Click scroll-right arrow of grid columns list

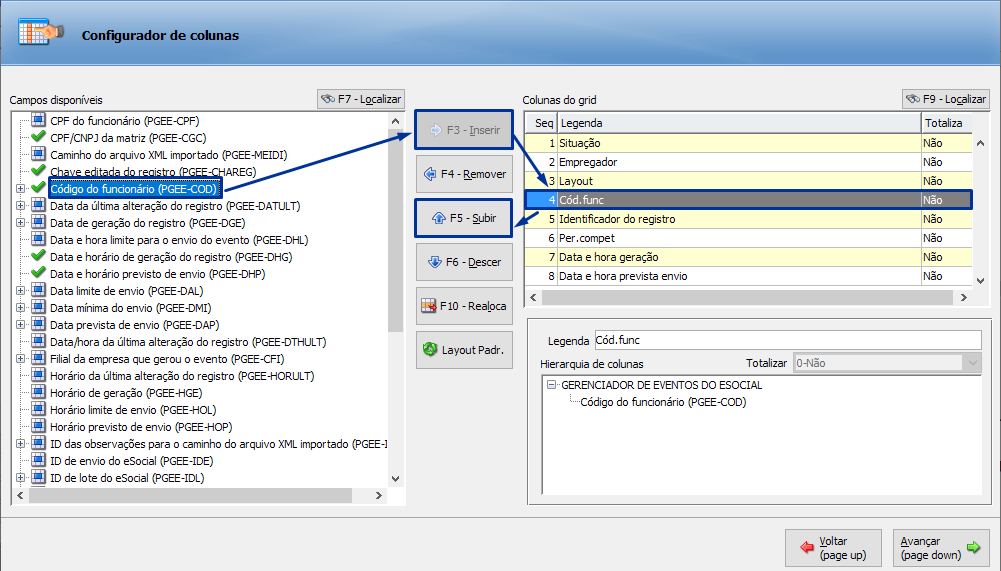point(964,297)
